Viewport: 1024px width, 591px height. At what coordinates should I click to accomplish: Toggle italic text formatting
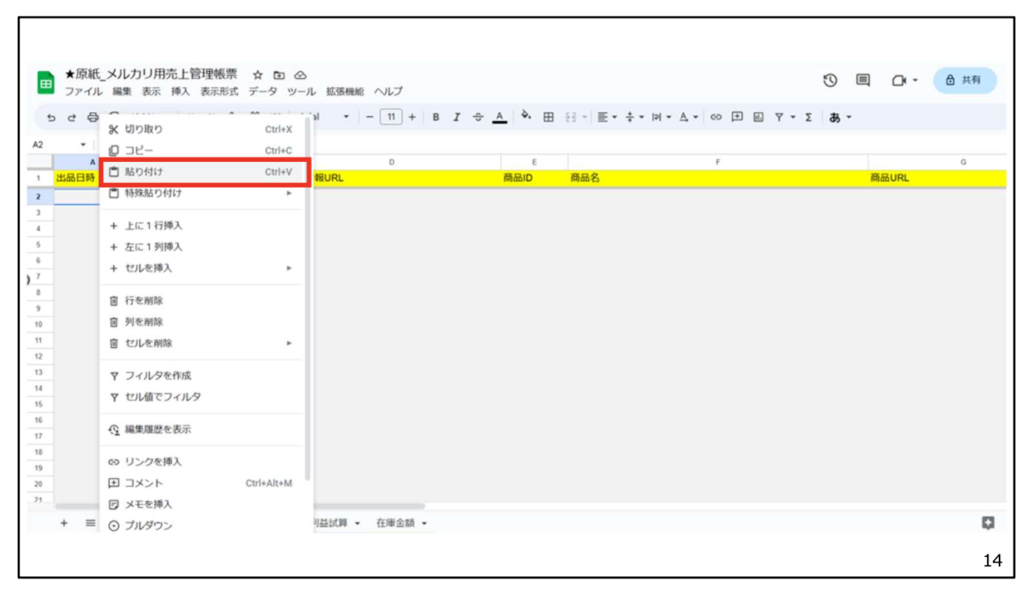[x=456, y=117]
